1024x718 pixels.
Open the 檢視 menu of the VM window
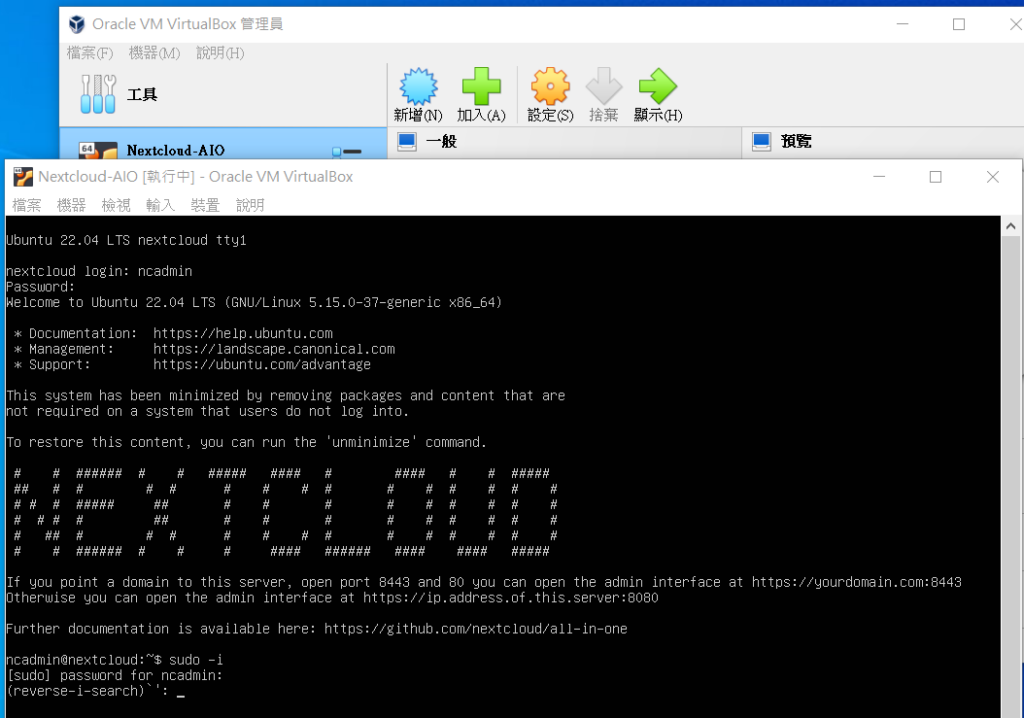coord(115,205)
